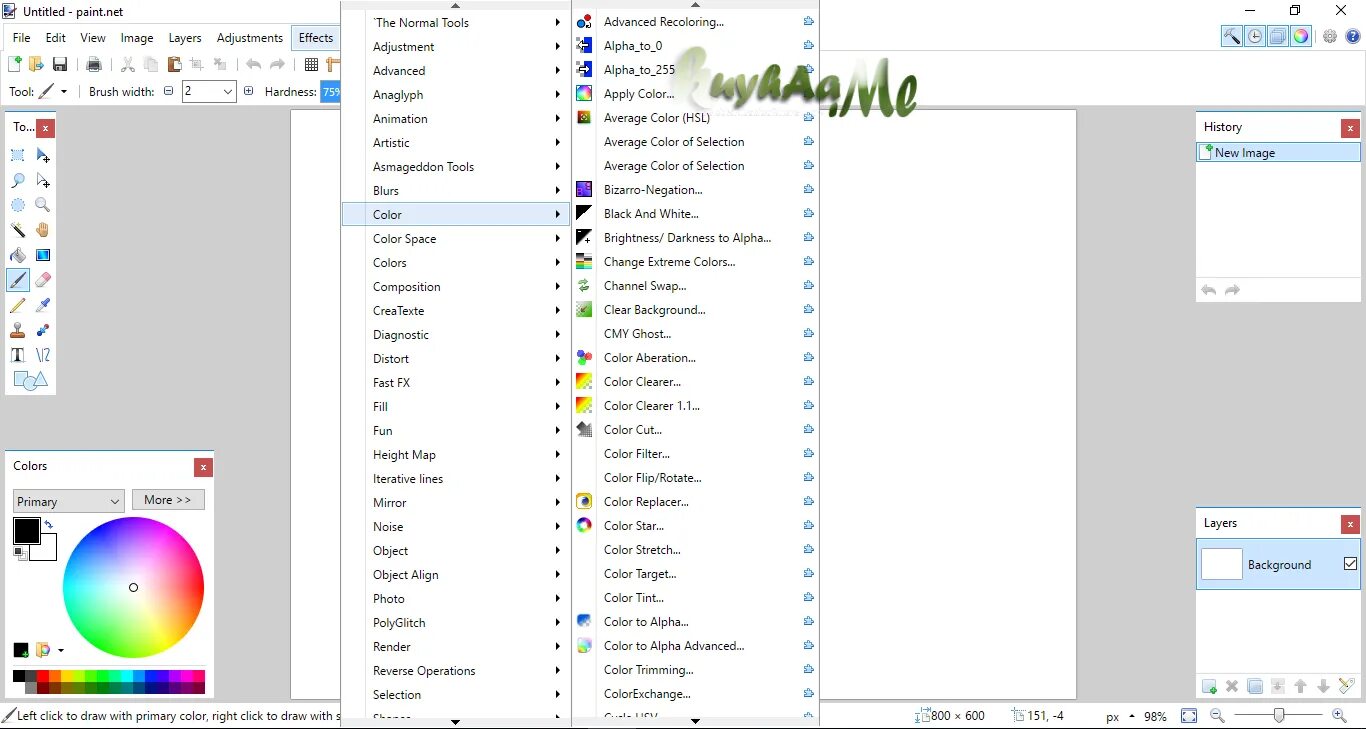Select the Move Selected Pixels tool

pos(43,155)
